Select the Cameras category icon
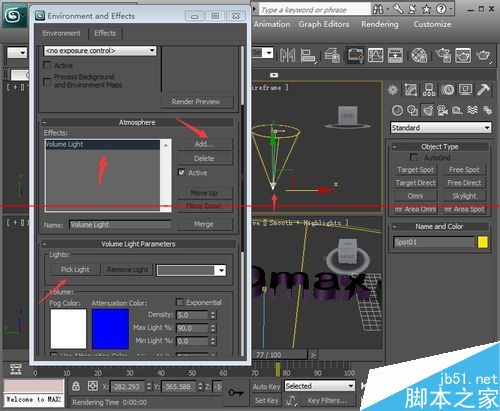The image size is (500, 411). (442, 110)
